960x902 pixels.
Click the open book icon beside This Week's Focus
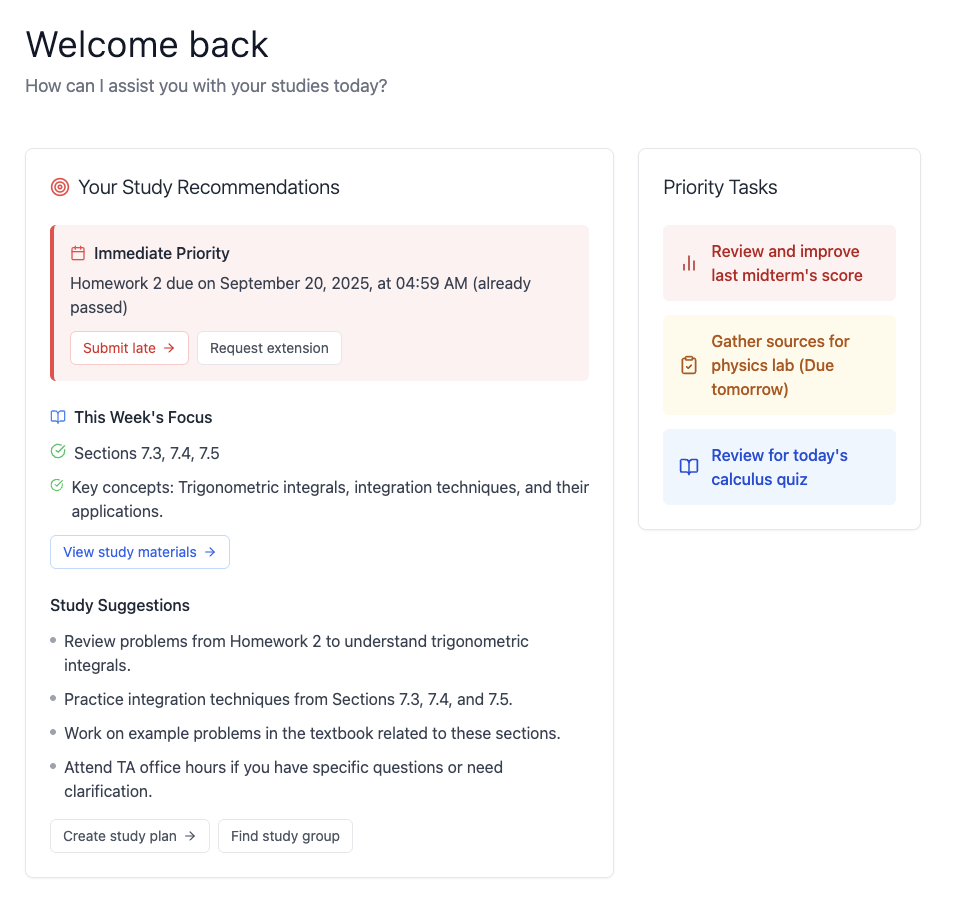pos(57,417)
